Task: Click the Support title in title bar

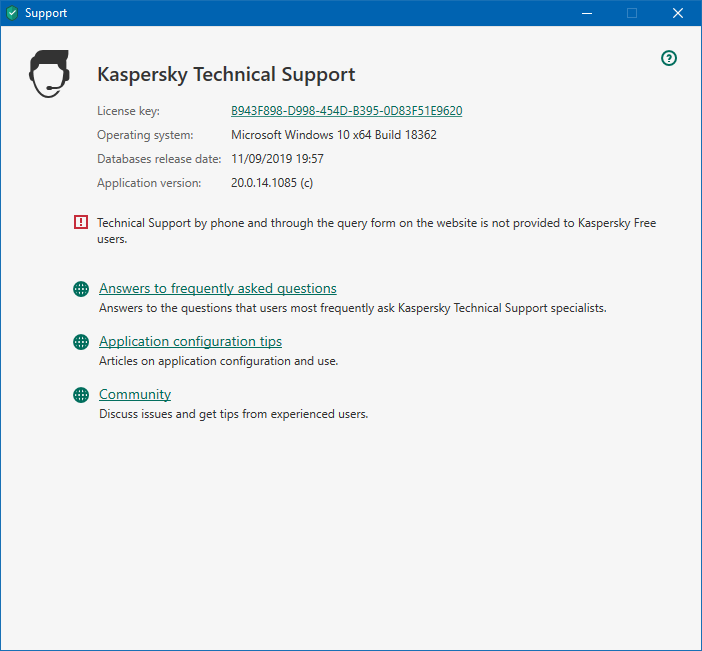Action: pos(46,13)
